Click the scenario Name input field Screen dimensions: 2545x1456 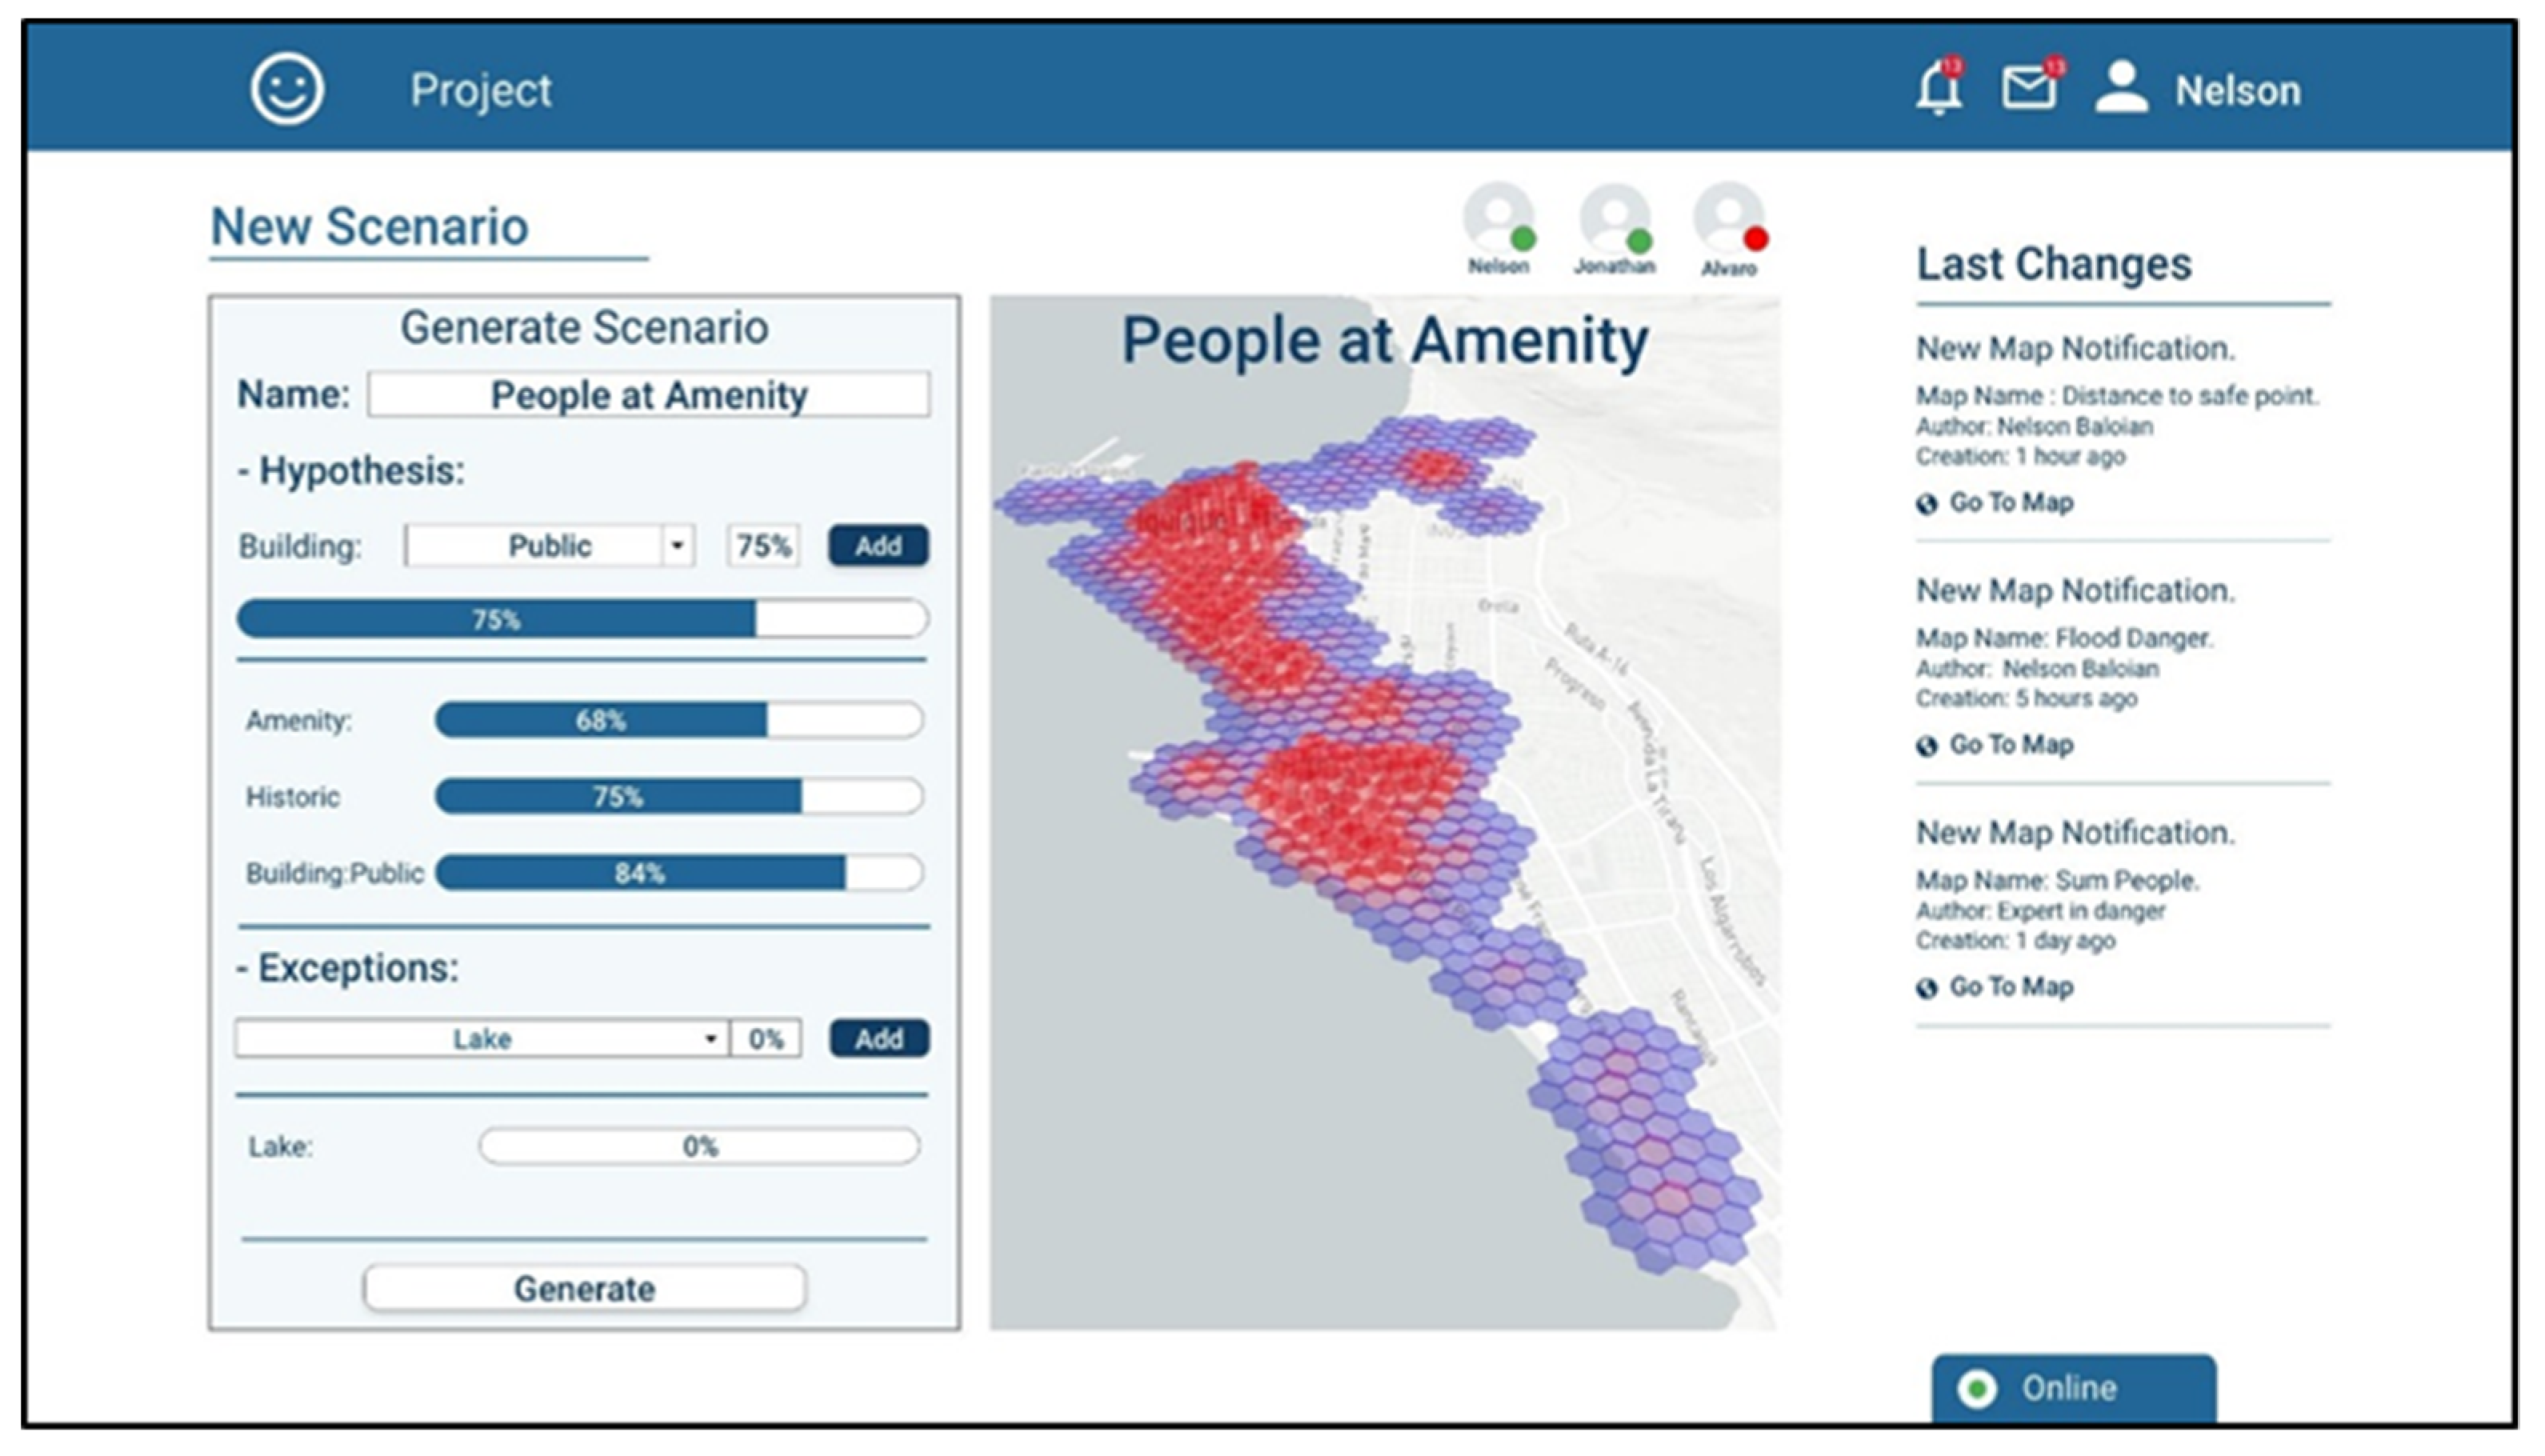coord(648,395)
